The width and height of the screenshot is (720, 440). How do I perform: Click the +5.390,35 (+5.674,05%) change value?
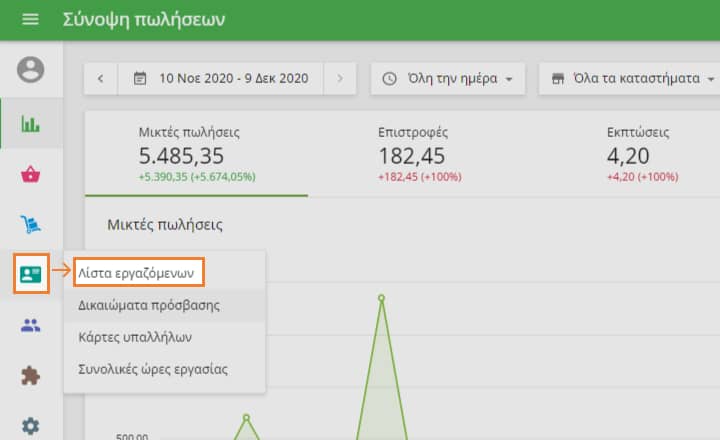pos(197,177)
